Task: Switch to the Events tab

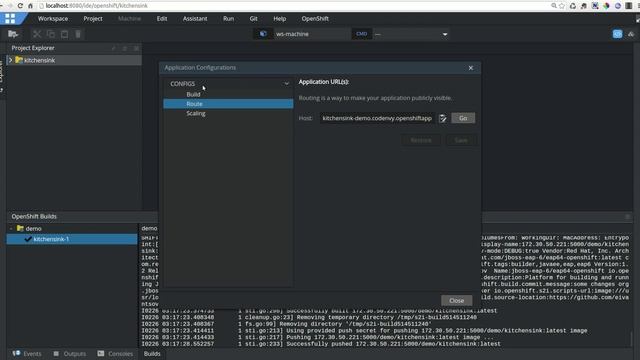Action: click(x=27, y=353)
